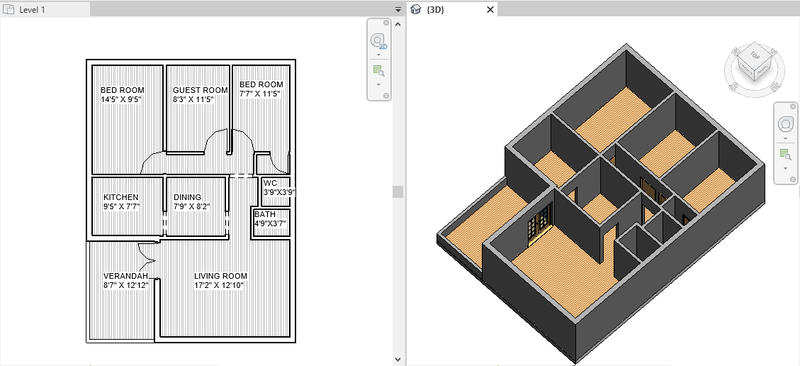The image size is (800, 366).
Task: Open the 3D navigation bar customize menu button
Action: point(793,179)
